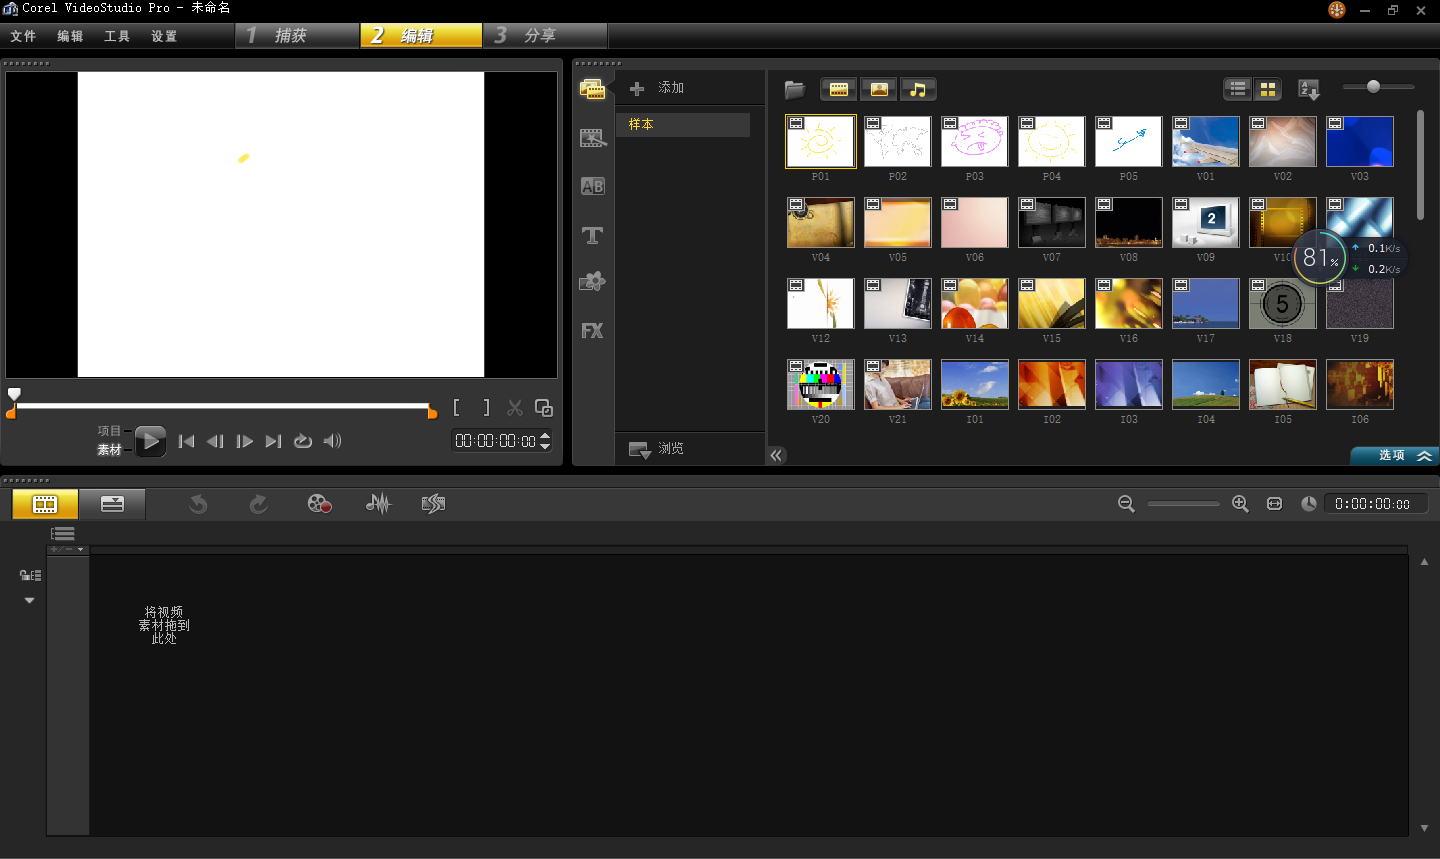Open the Transitions library panel
This screenshot has height=859, width=1440.
click(592, 186)
